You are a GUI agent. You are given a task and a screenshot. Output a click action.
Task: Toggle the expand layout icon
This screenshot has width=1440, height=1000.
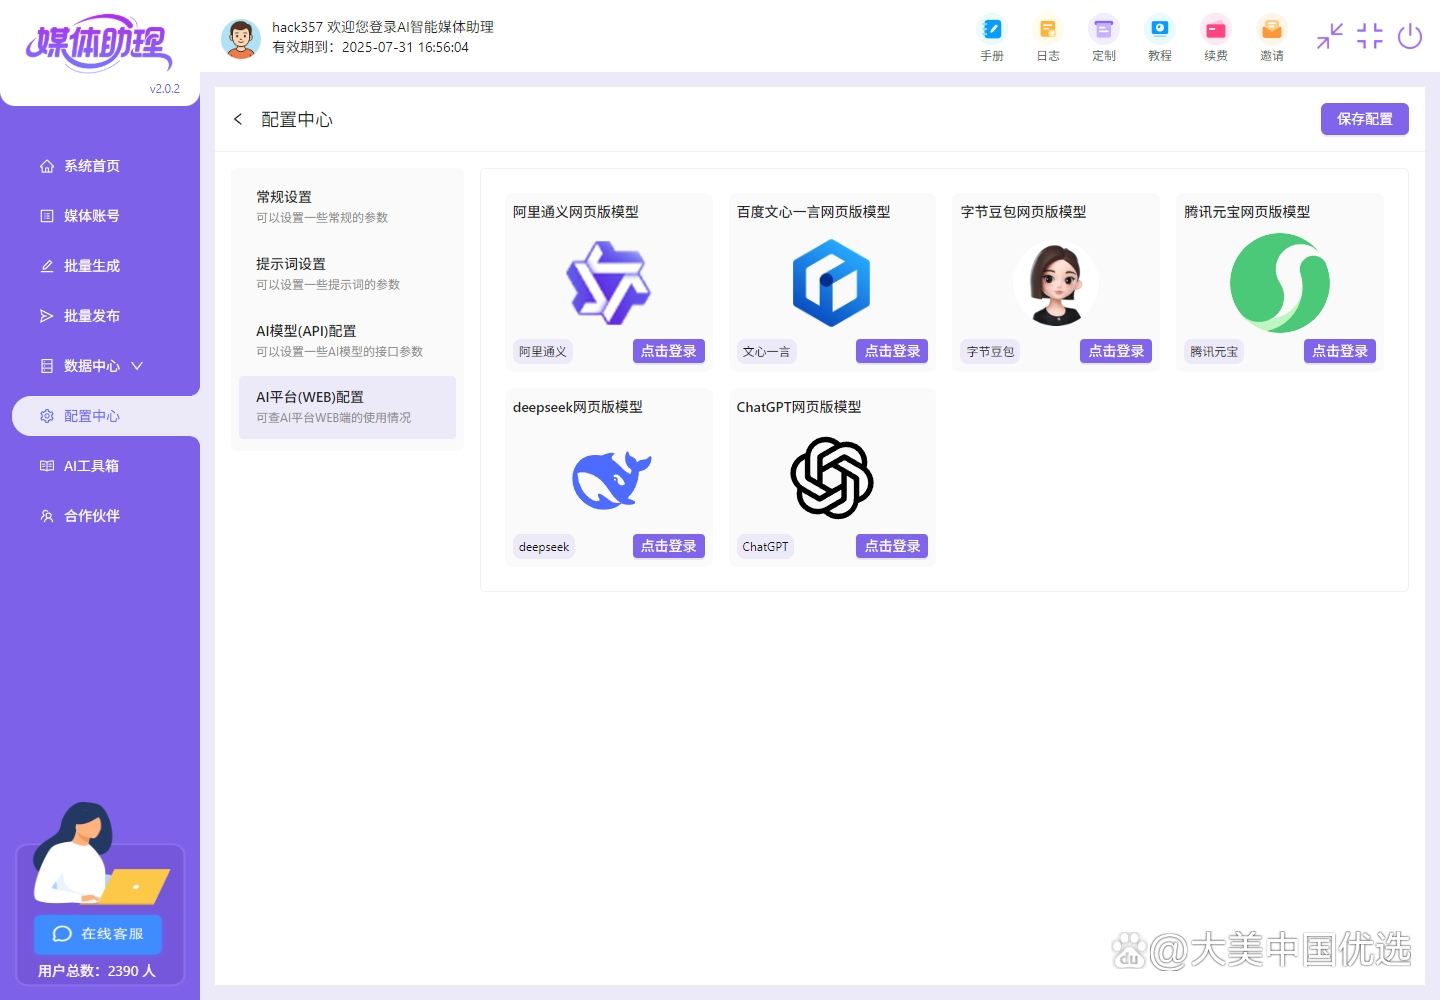pyautogui.click(x=1369, y=36)
